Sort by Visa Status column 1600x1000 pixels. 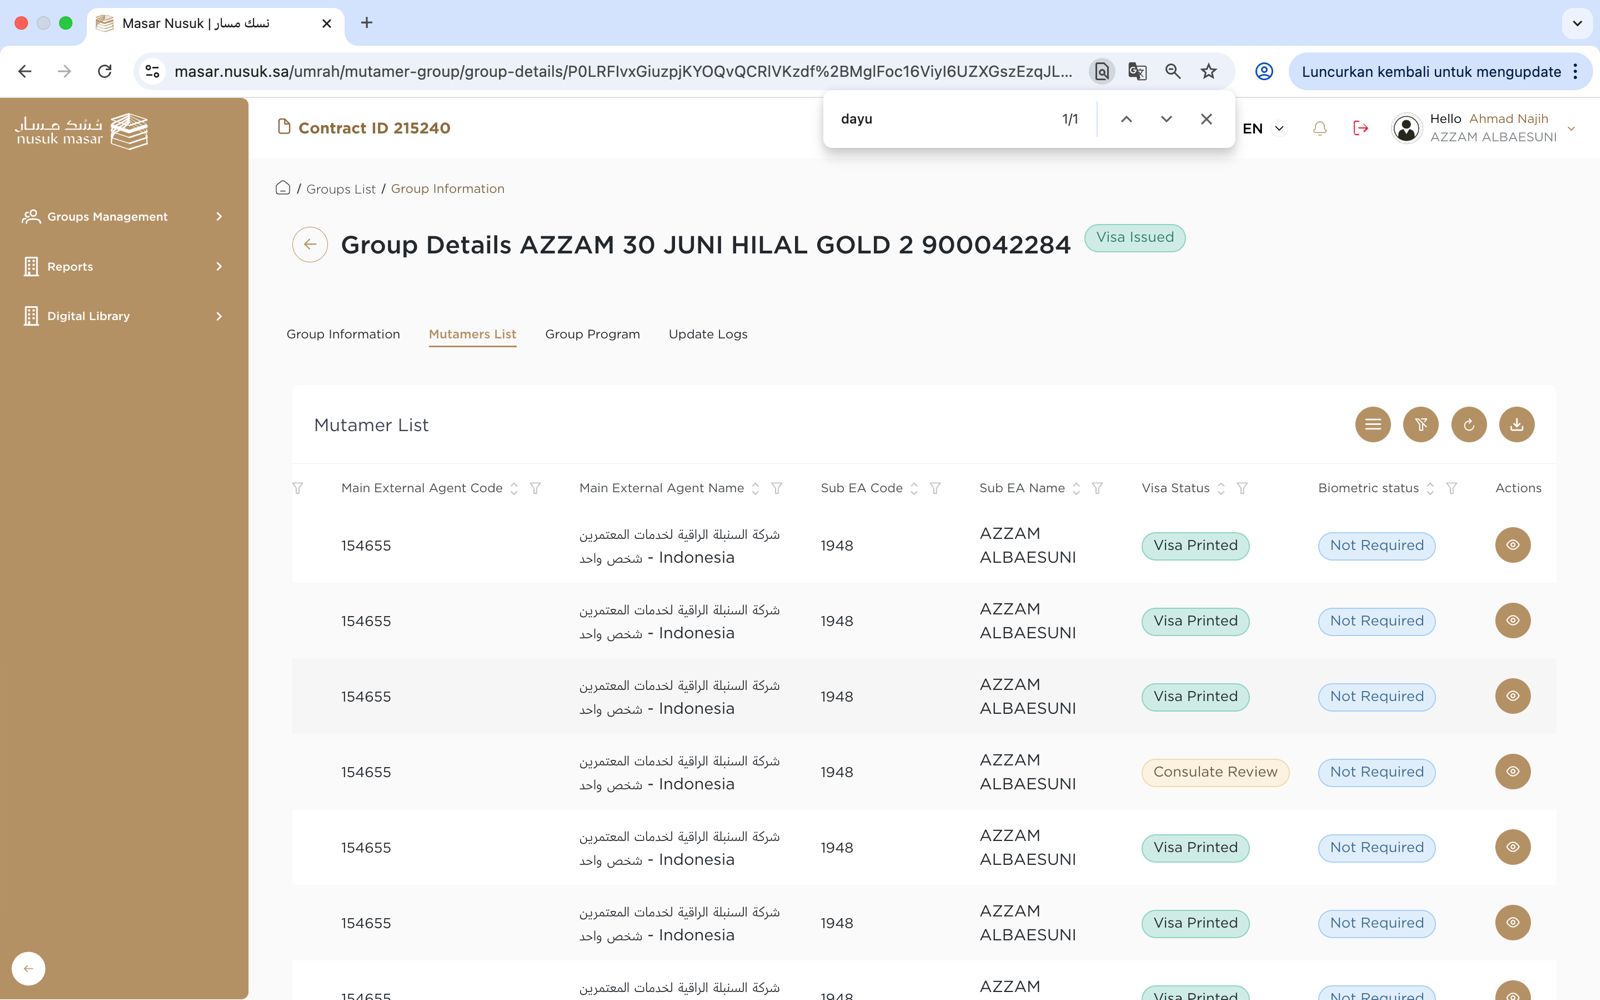[x=1221, y=489]
